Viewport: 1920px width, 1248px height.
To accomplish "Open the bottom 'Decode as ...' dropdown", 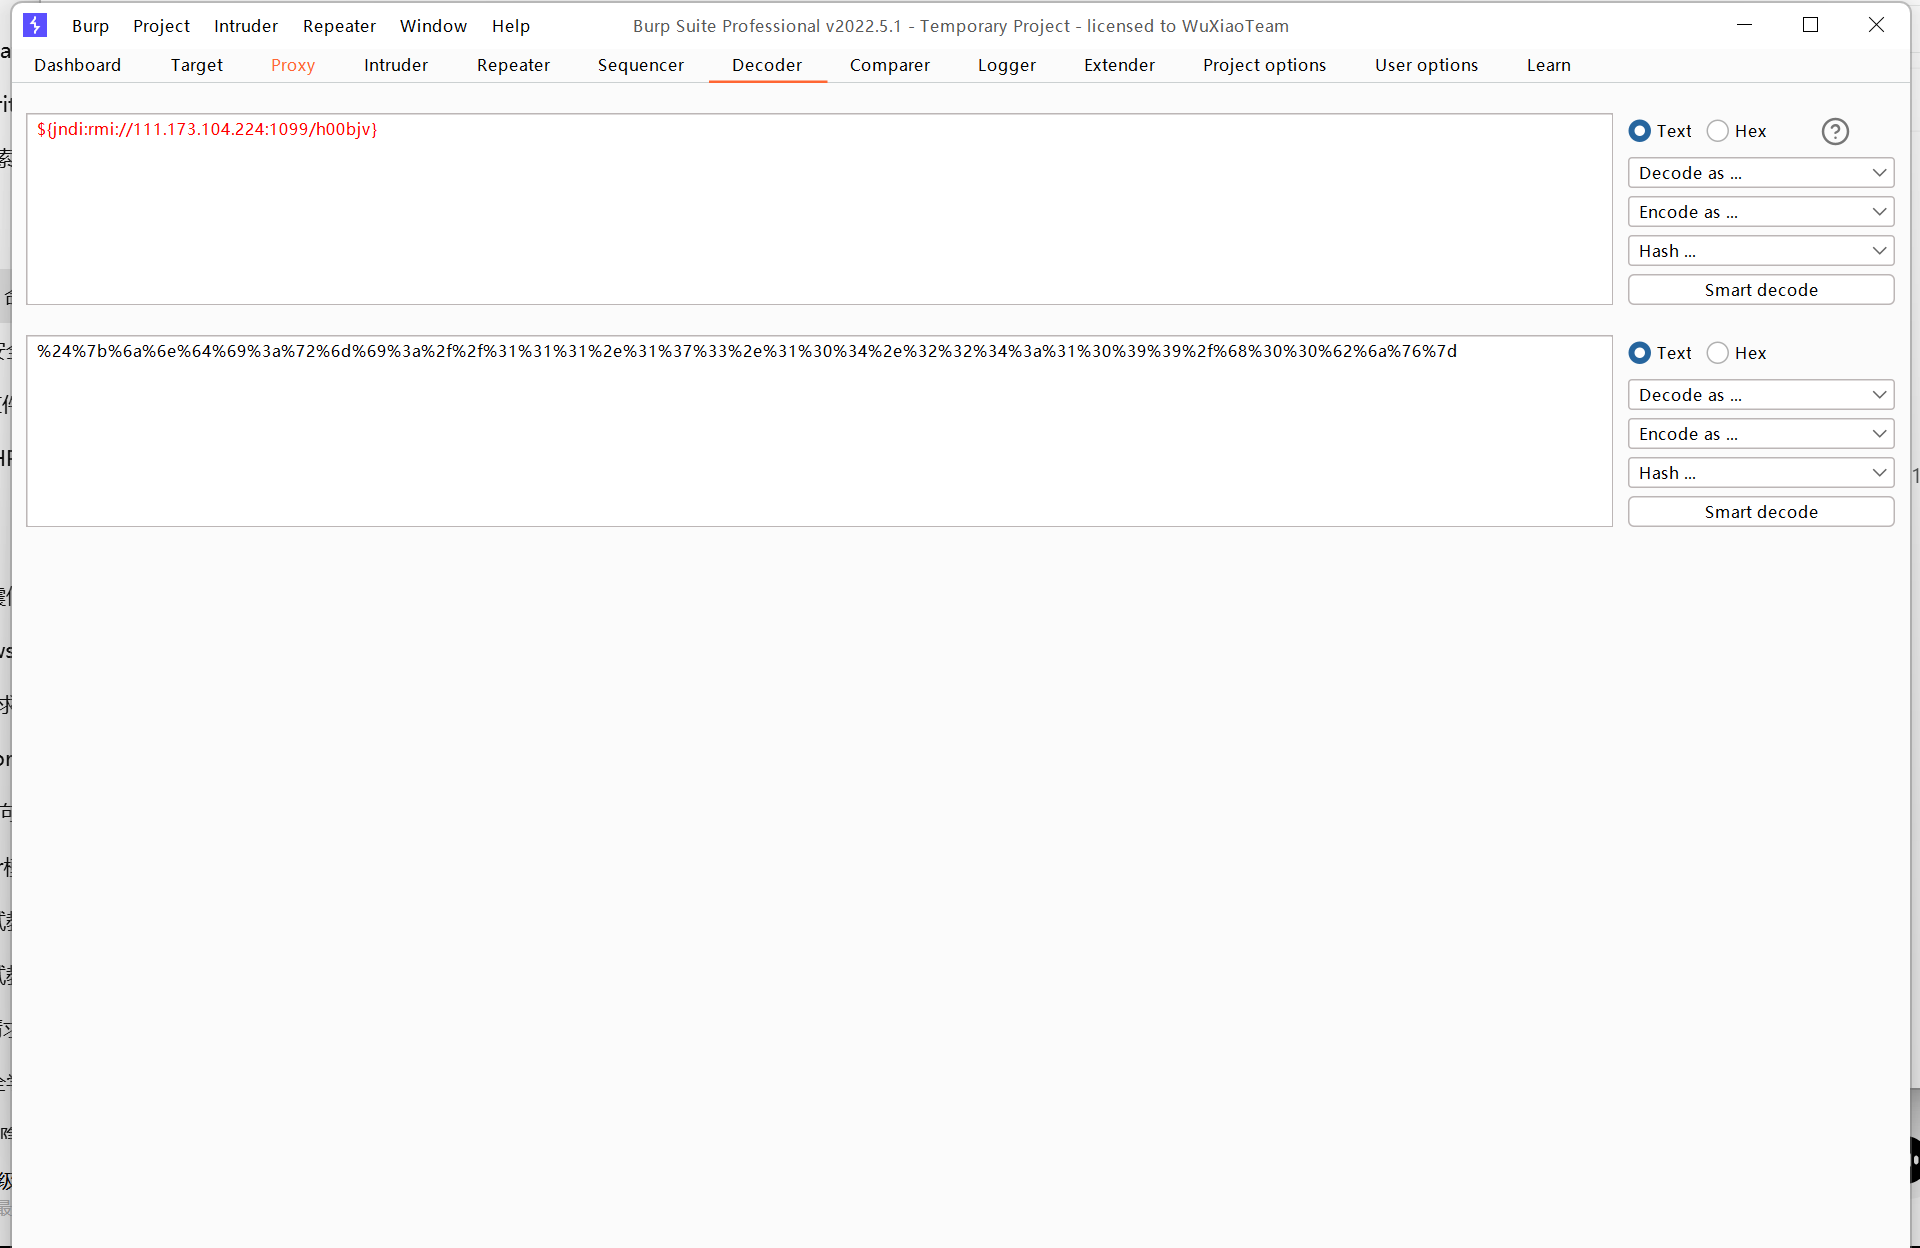I will [1761, 395].
